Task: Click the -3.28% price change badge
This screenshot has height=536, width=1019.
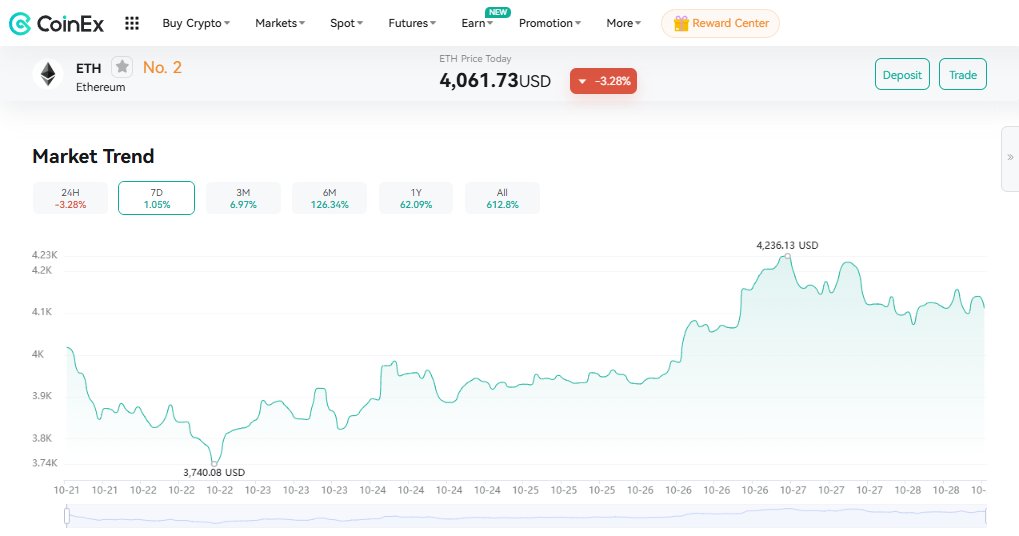Action: click(603, 81)
